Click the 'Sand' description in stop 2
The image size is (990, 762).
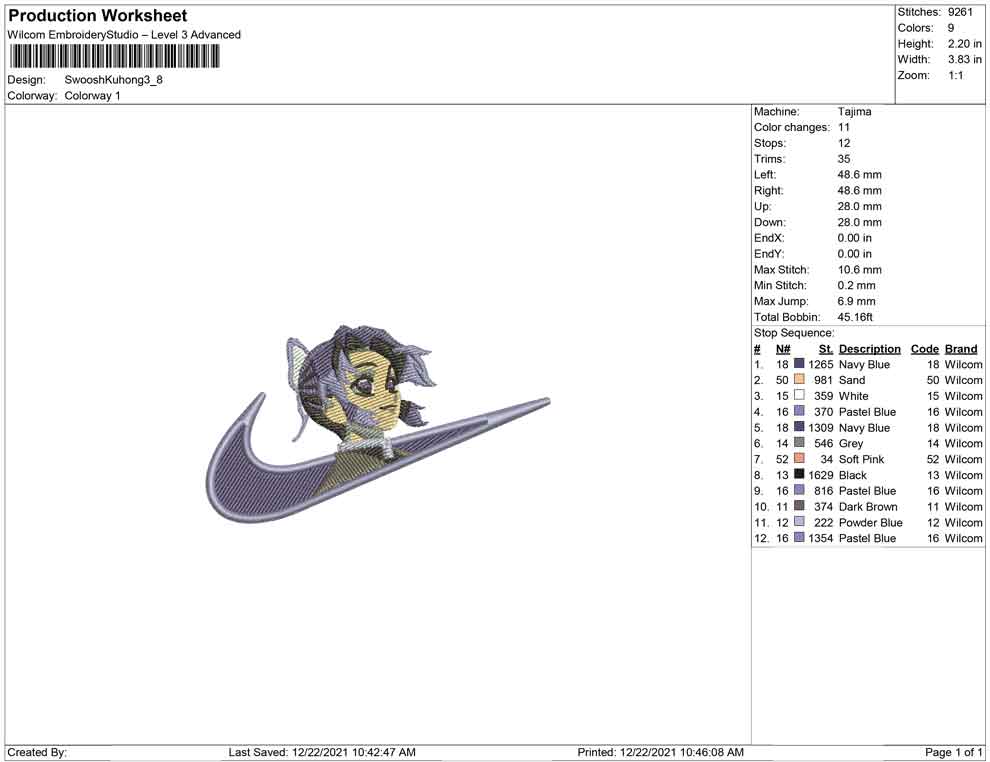(x=852, y=380)
